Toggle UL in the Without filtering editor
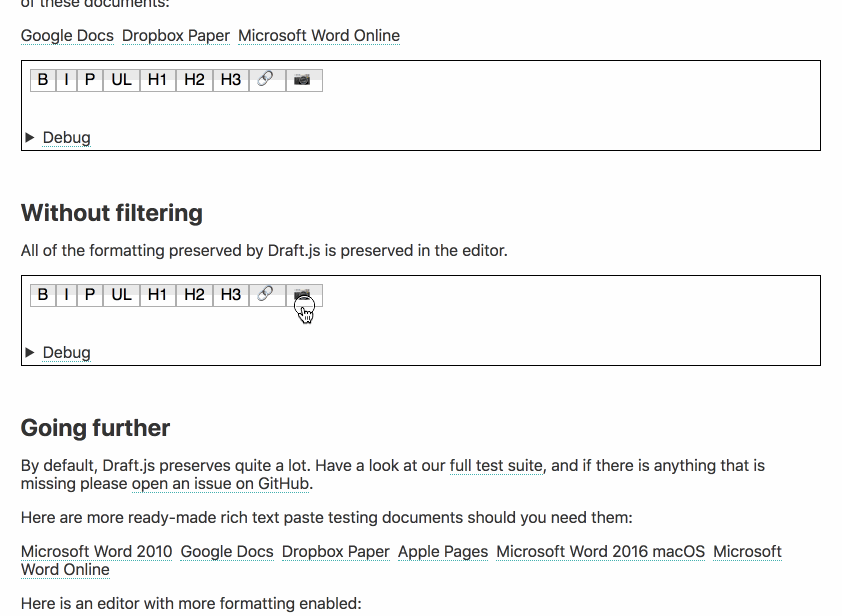This screenshot has width=842, height=616. (x=121, y=295)
